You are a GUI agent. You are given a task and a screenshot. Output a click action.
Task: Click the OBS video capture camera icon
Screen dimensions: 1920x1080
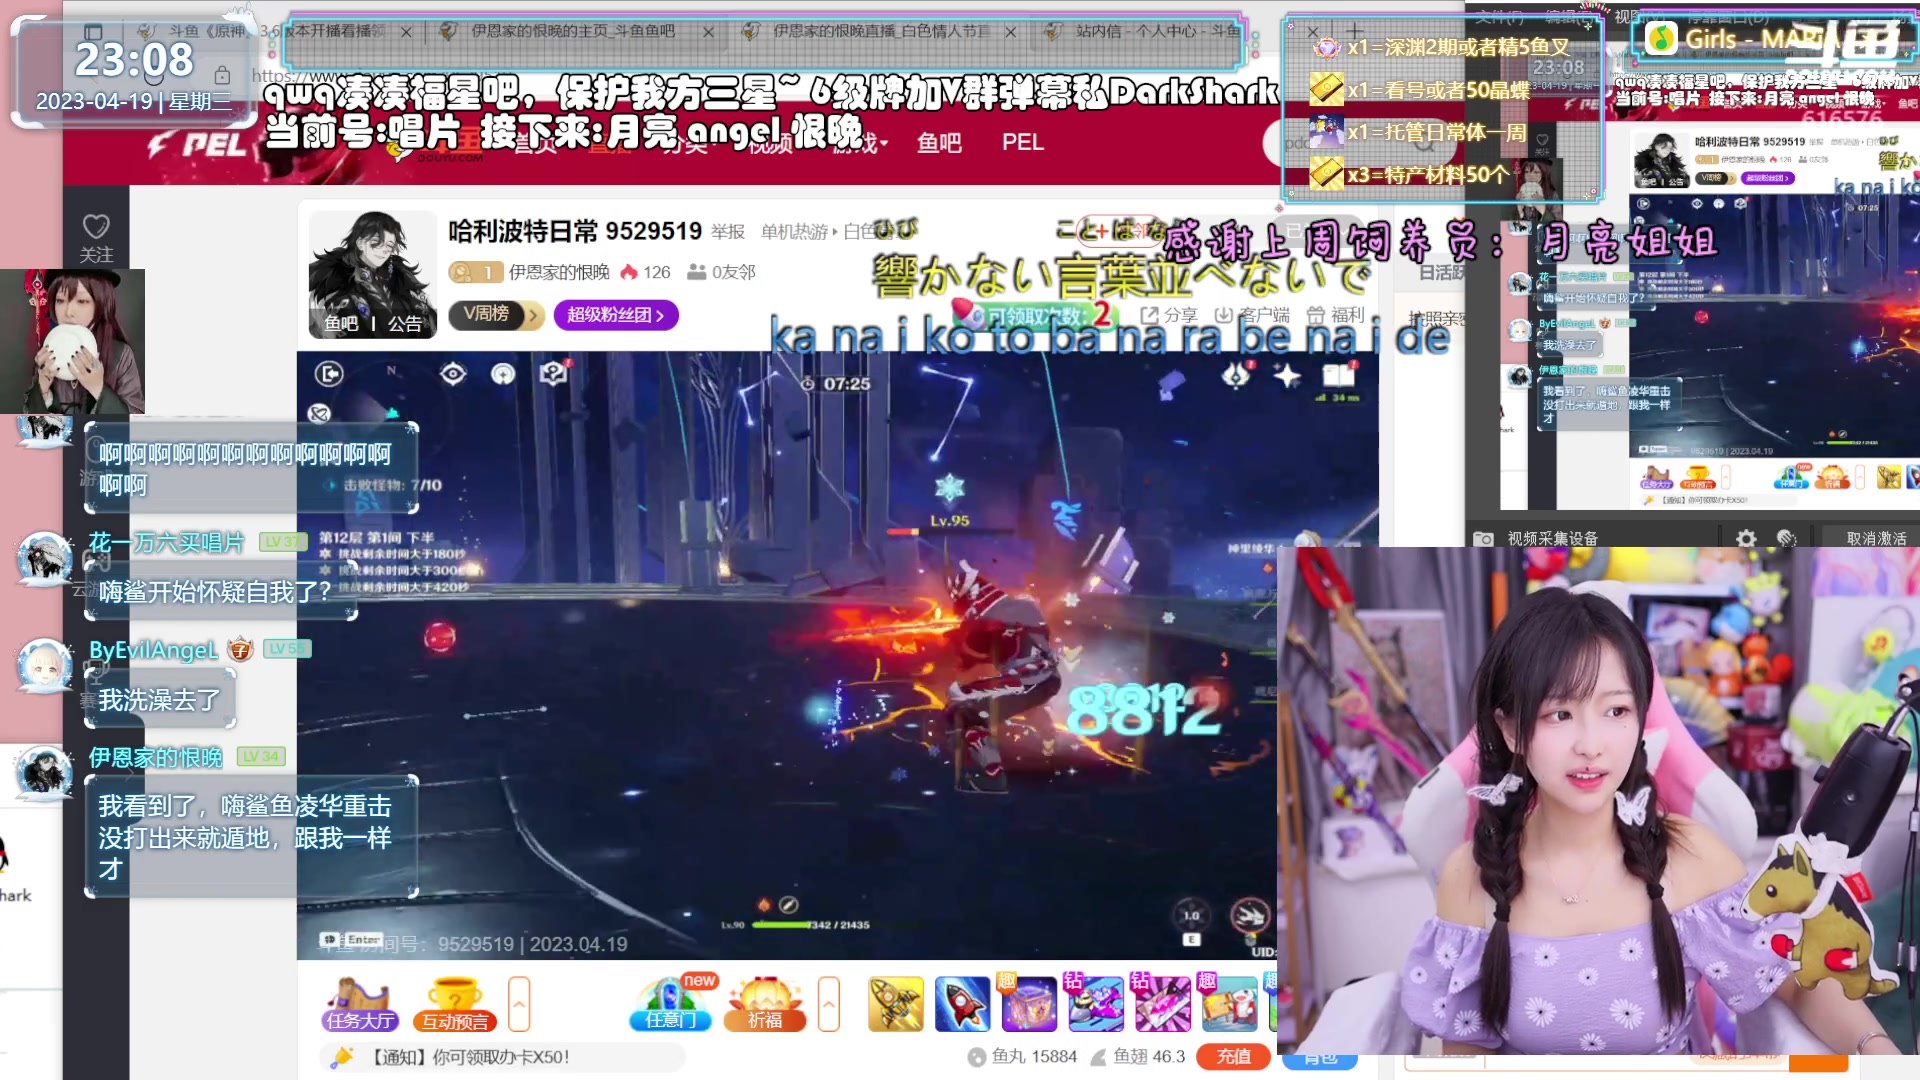(1484, 539)
